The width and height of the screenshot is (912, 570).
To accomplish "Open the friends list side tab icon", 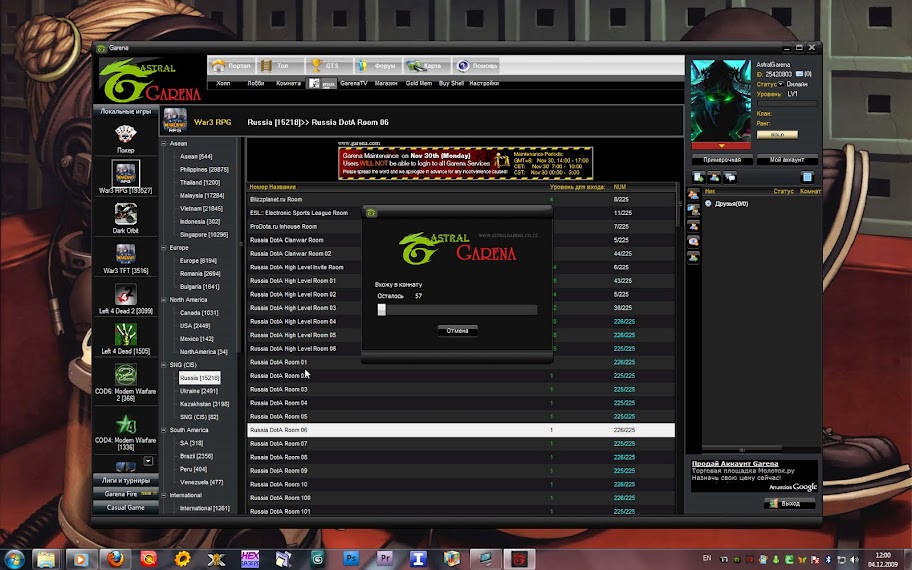I will coord(693,195).
